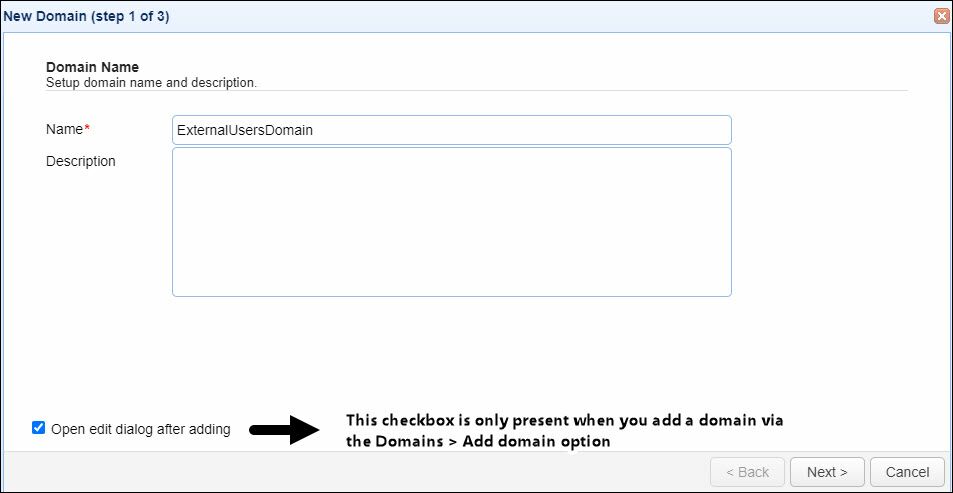Click the Name field label
The width and height of the screenshot is (953, 493).
pyautogui.click(x=64, y=129)
